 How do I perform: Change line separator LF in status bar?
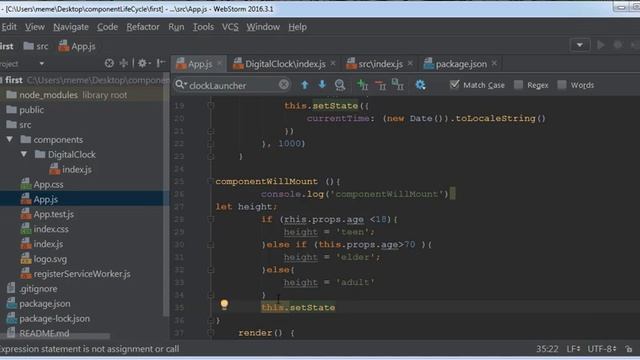tap(573, 349)
